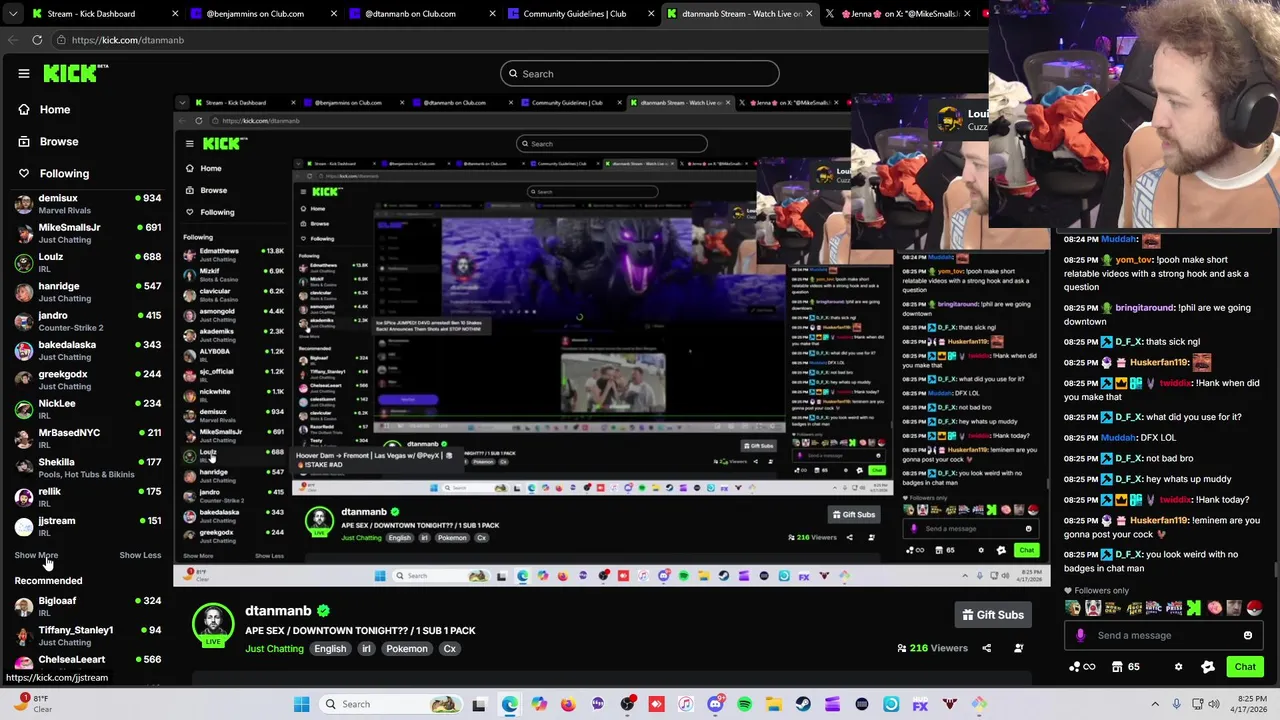Click the Pokemon stream tag
1280x720 pixels.
(x=407, y=649)
